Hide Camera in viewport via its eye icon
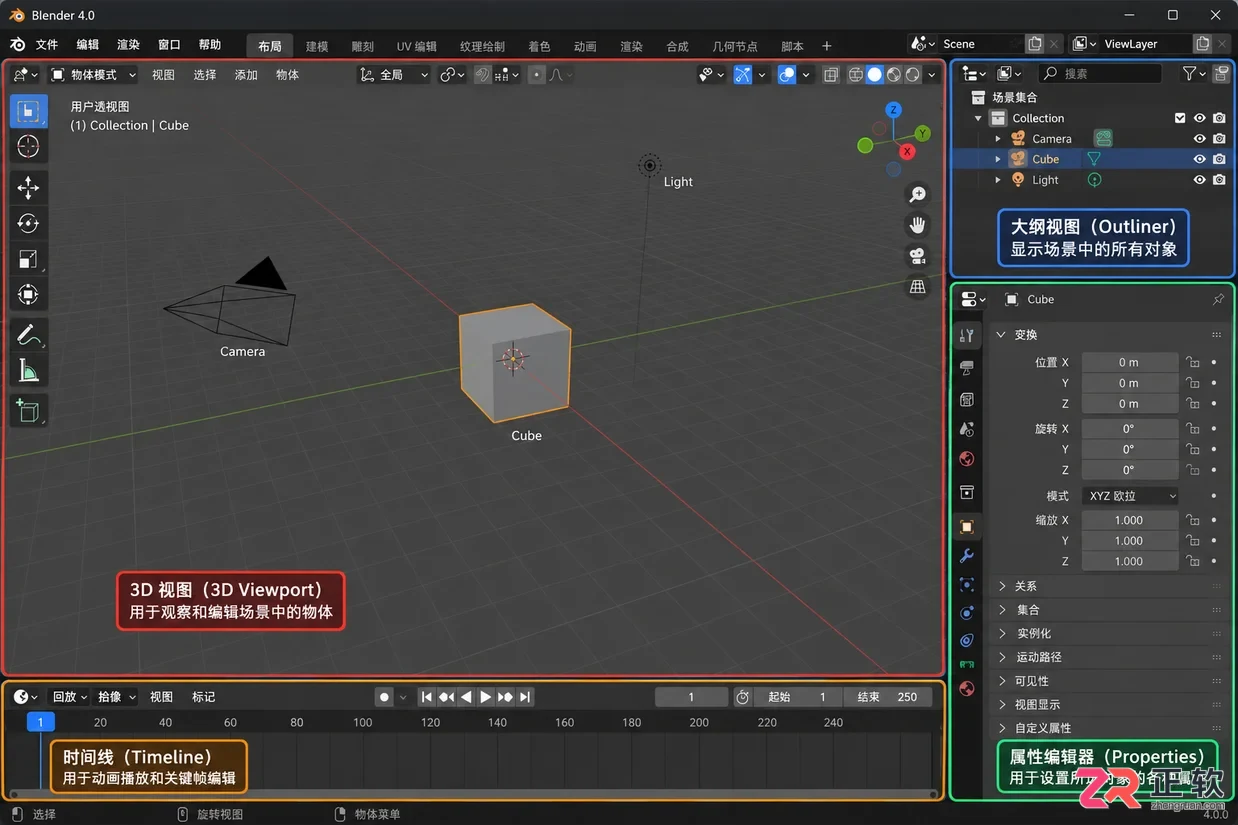The width and height of the screenshot is (1238, 825). coord(1199,139)
